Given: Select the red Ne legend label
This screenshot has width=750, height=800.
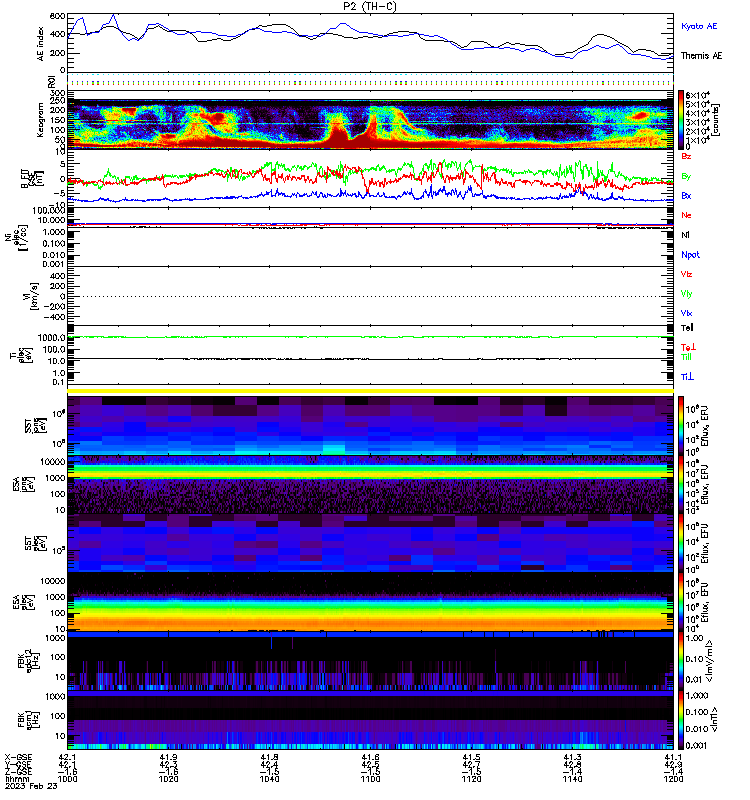Looking at the screenshot, I should point(686,215).
